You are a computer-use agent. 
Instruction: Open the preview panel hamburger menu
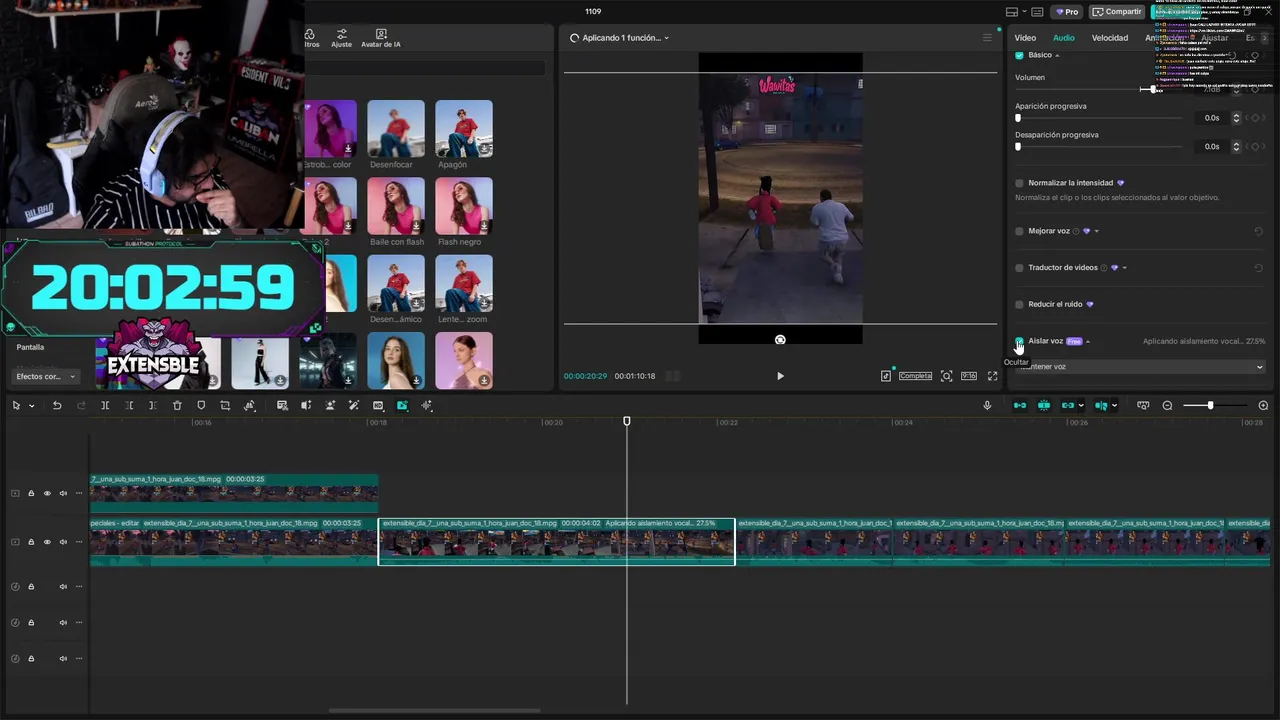pos(987,38)
